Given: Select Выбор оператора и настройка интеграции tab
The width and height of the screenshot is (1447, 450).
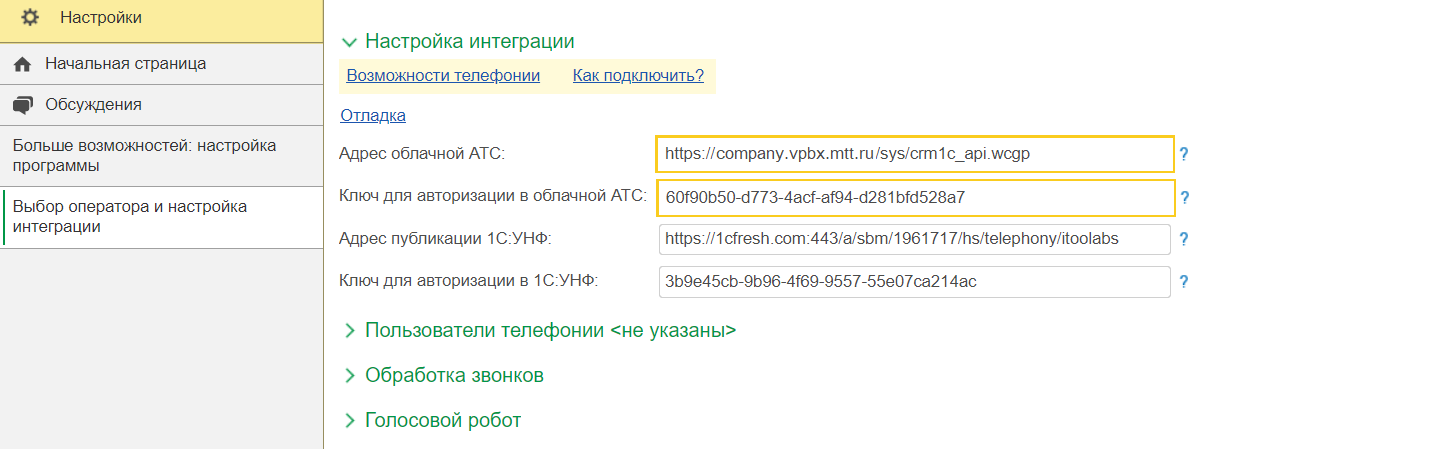Looking at the screenshot, I should click(x=130, y=217).
